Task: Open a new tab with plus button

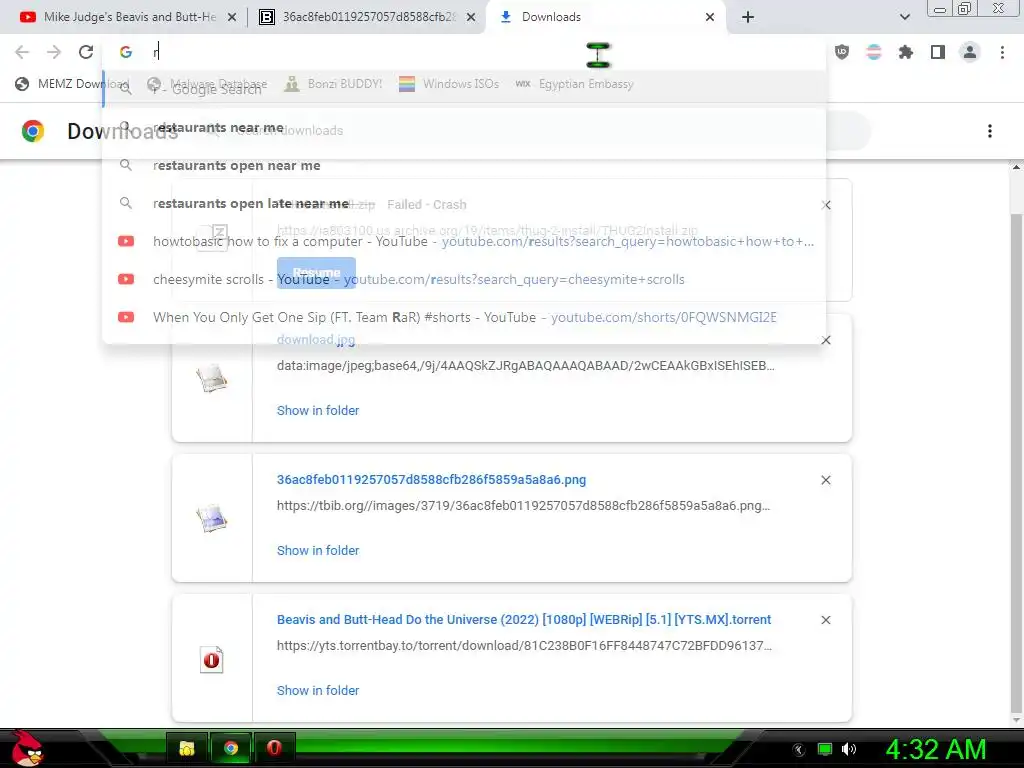Action: point(748,17)
